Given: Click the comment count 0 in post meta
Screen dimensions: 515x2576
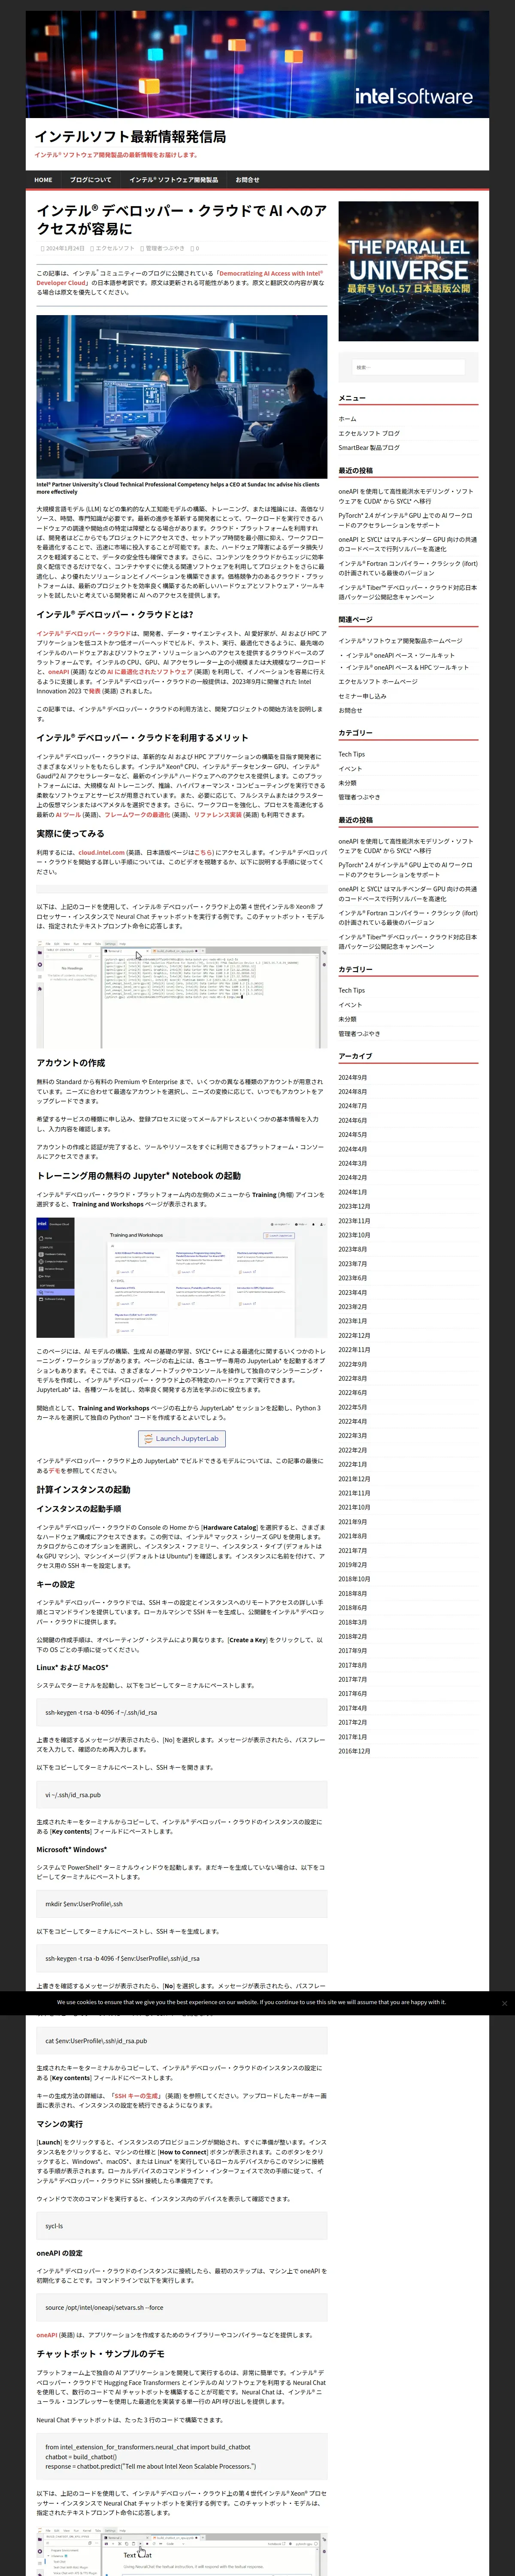Looking at the screenshot, I should tap(196, 248).
